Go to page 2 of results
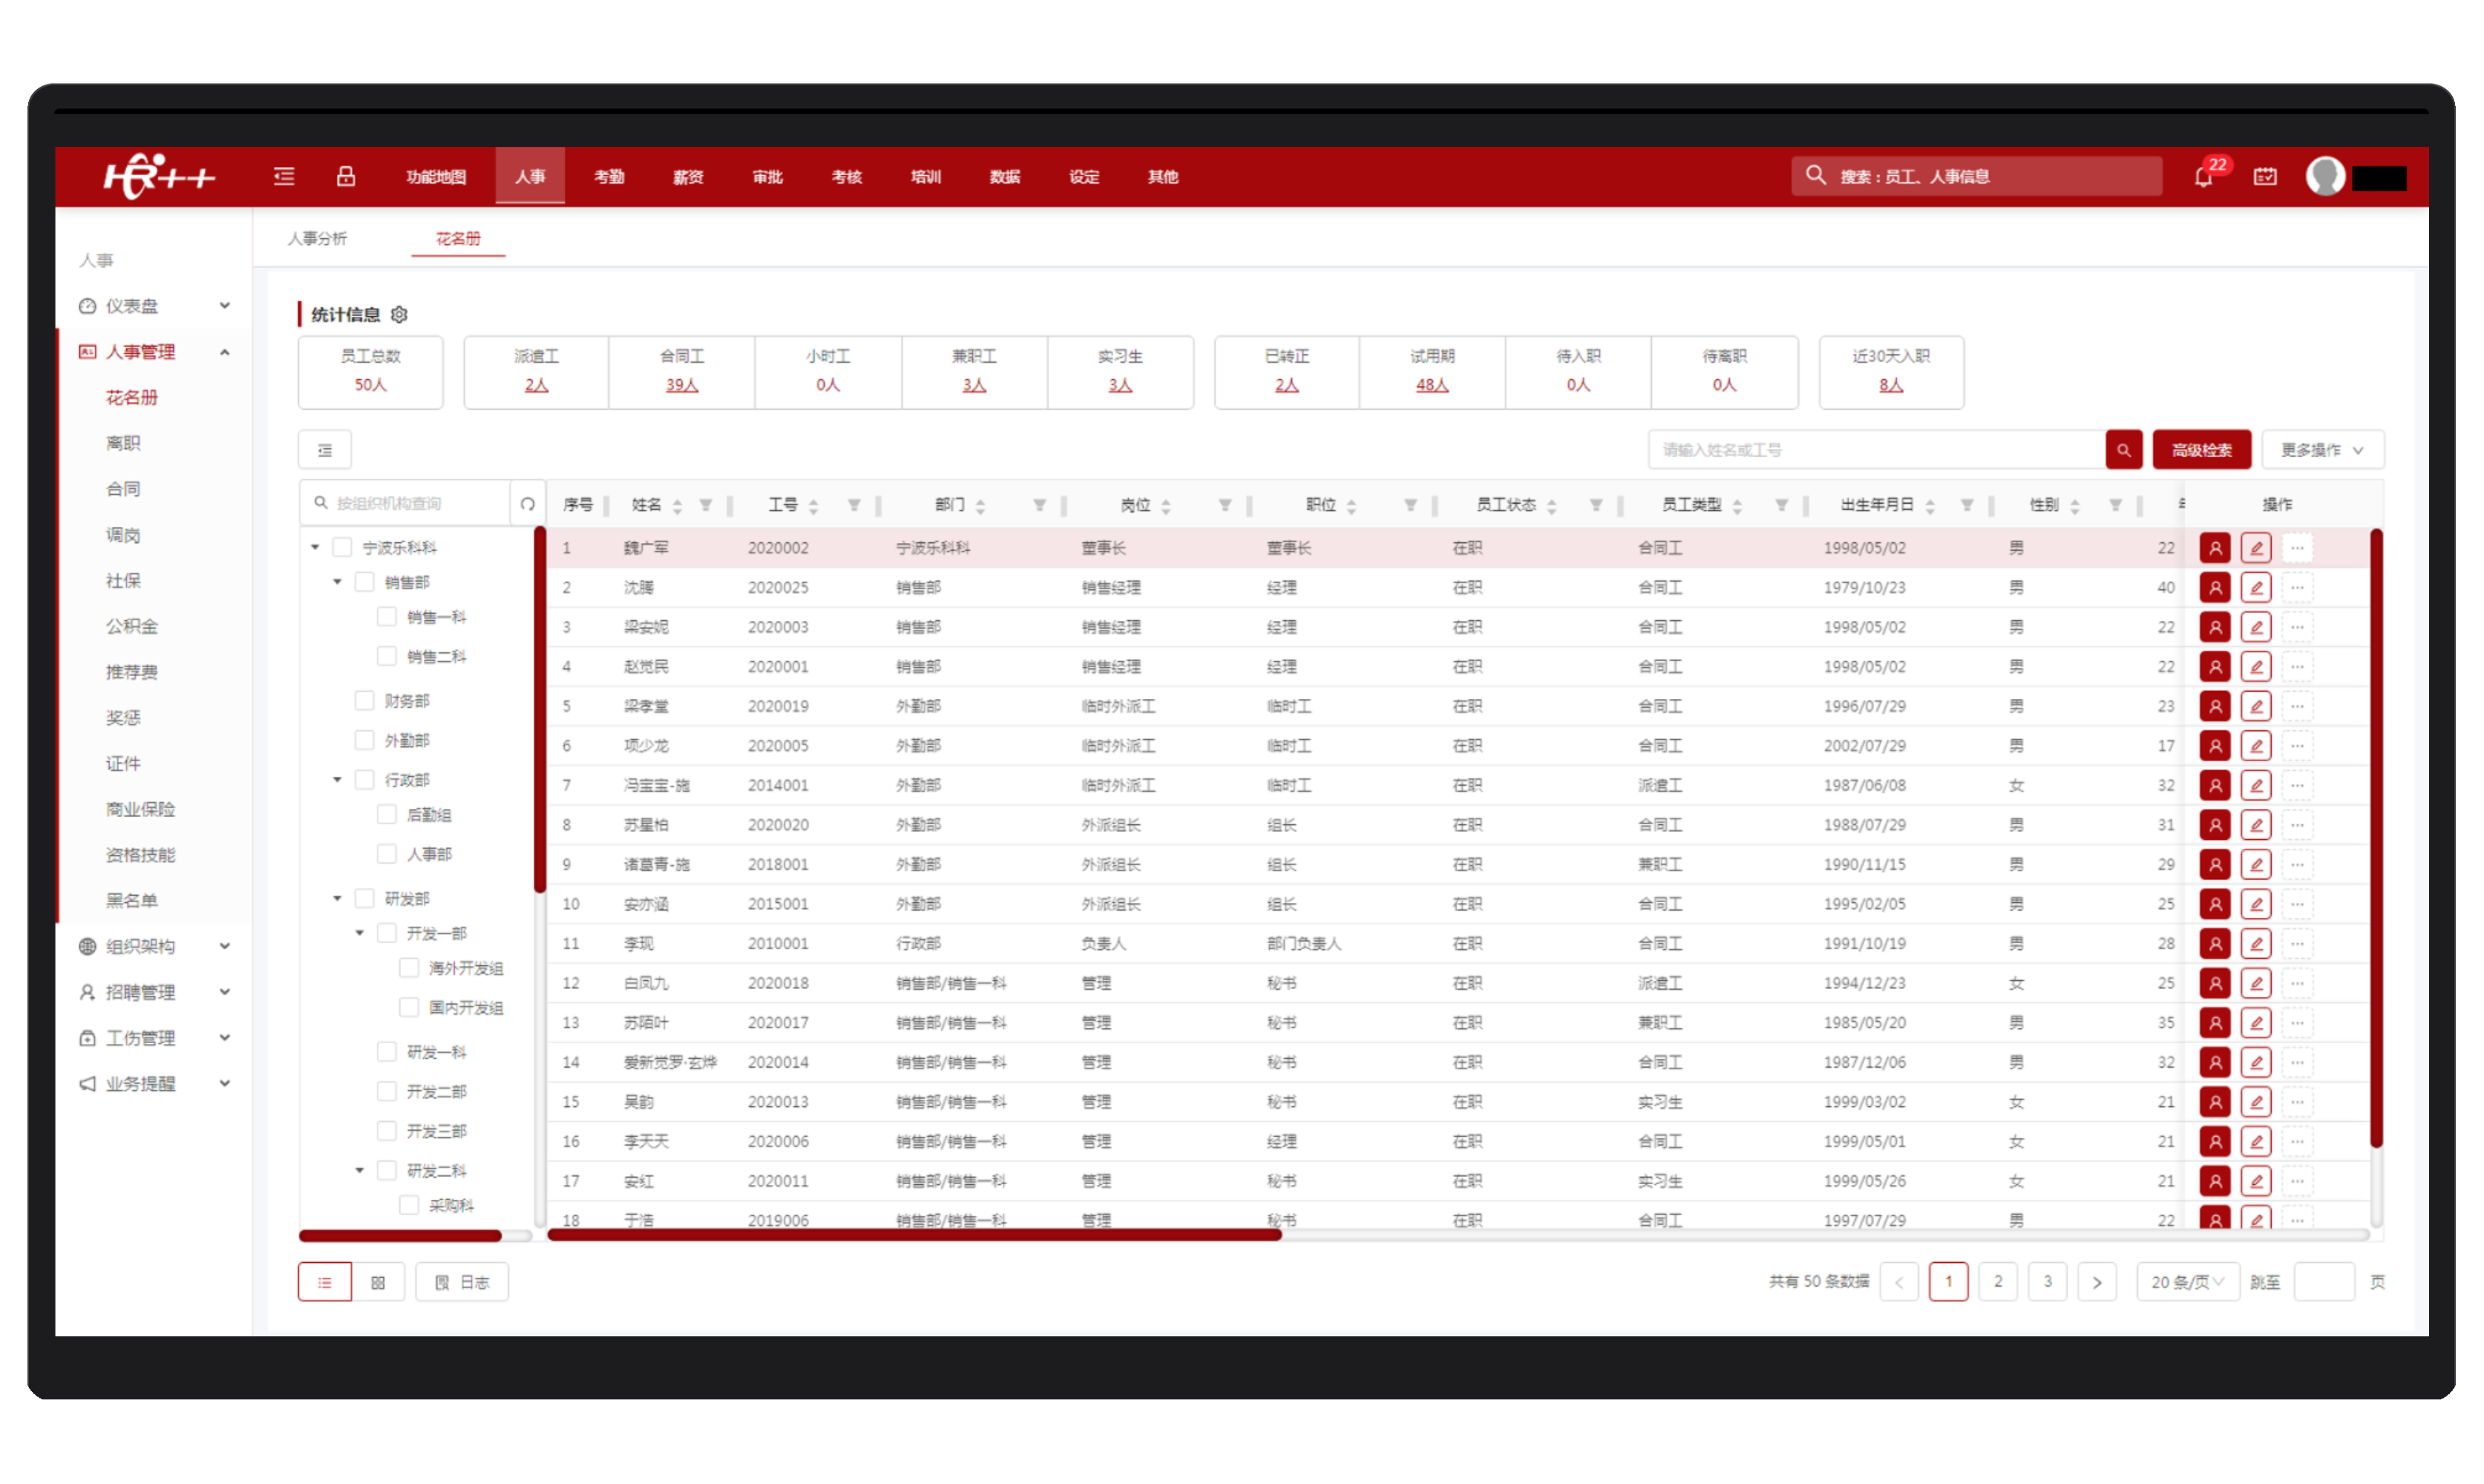The width and height of the screenshot is (2484, 1484). click(x=1997, y=1282)
